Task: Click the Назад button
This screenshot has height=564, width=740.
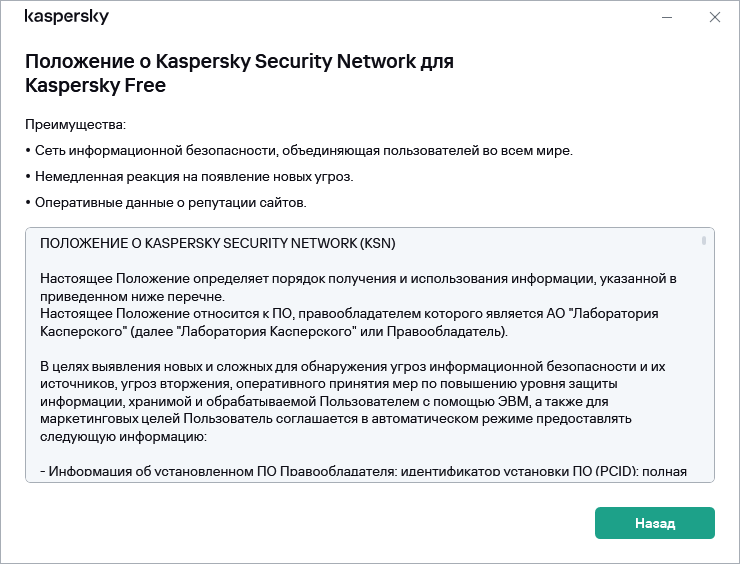Action: tap(654, 523)
